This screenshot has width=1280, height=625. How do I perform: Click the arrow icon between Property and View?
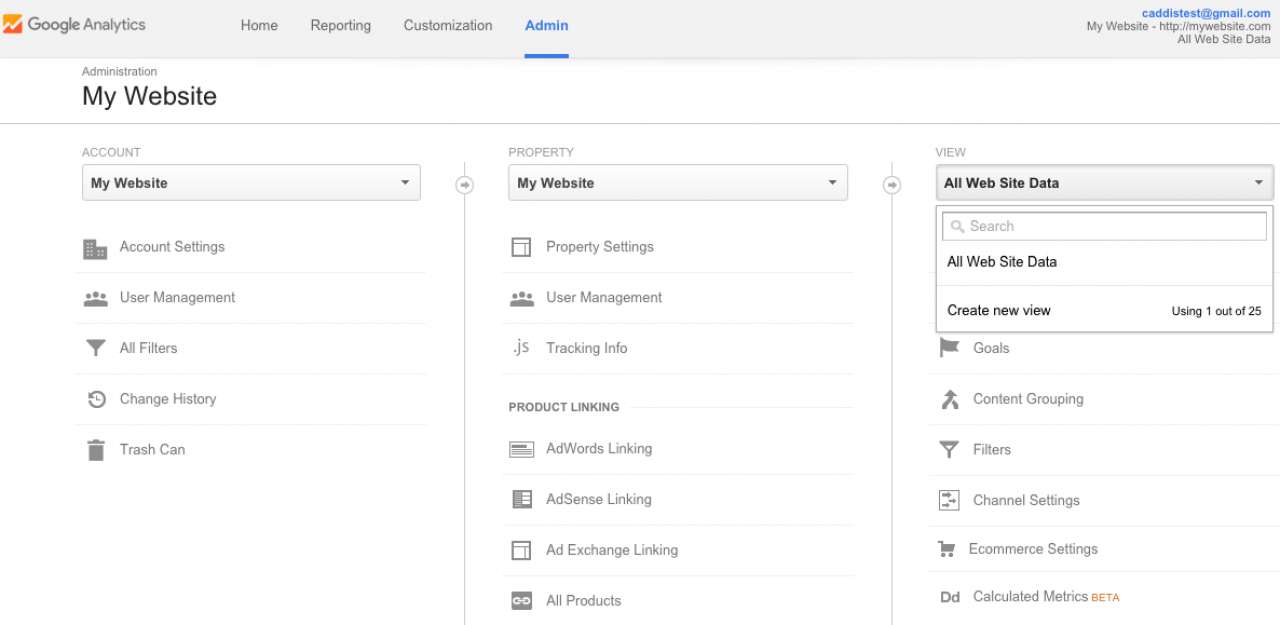coord(892,185)
